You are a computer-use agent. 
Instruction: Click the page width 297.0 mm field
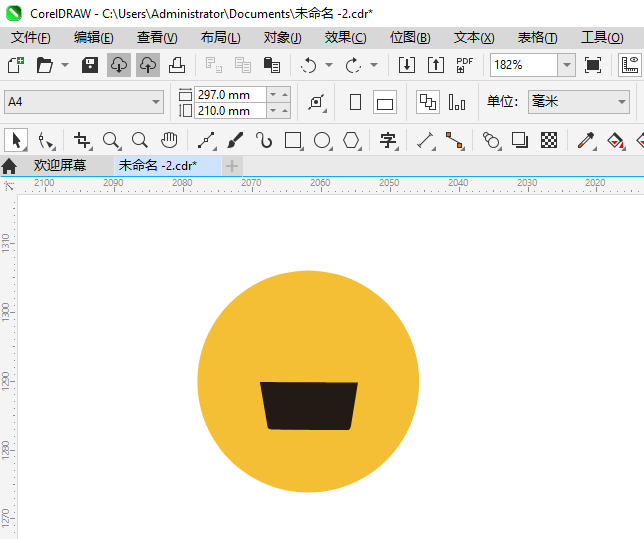tap(230, 94)
